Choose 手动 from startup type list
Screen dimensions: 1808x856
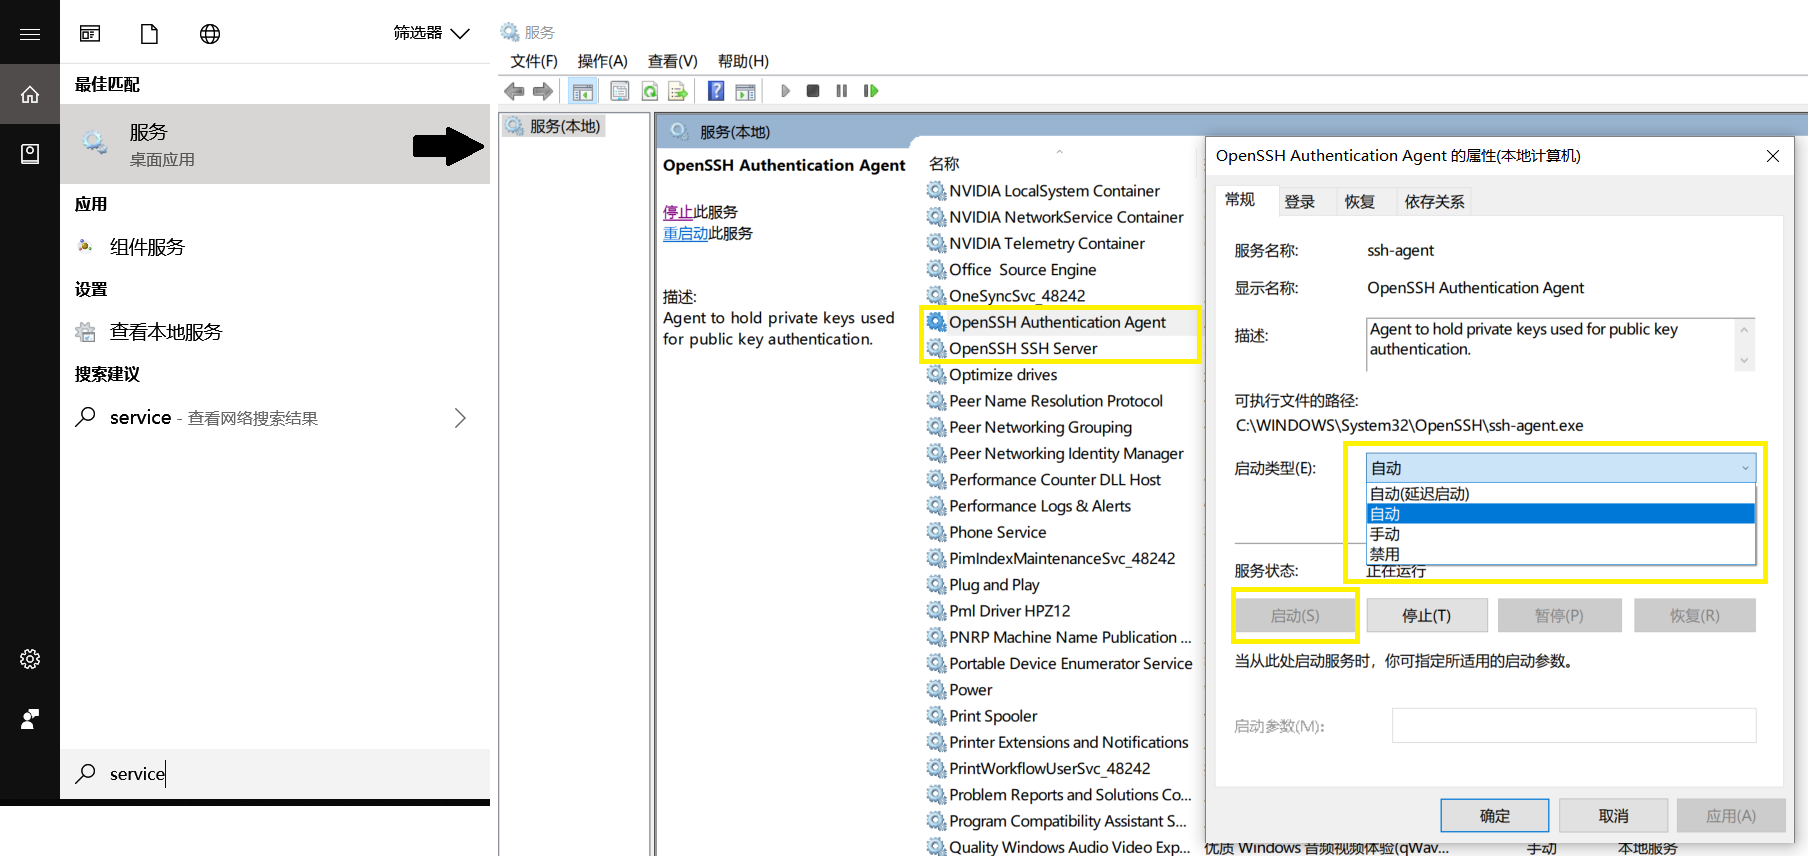pos(1561,534)
